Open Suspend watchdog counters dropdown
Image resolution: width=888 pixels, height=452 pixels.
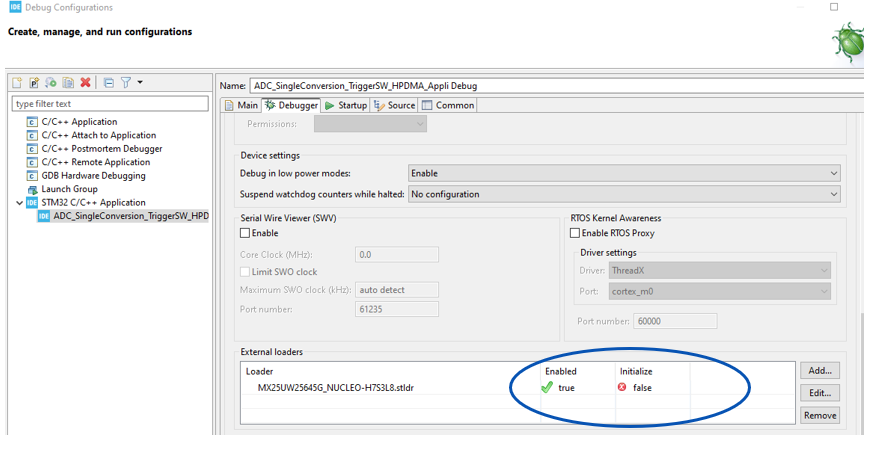tap(624, 194)
